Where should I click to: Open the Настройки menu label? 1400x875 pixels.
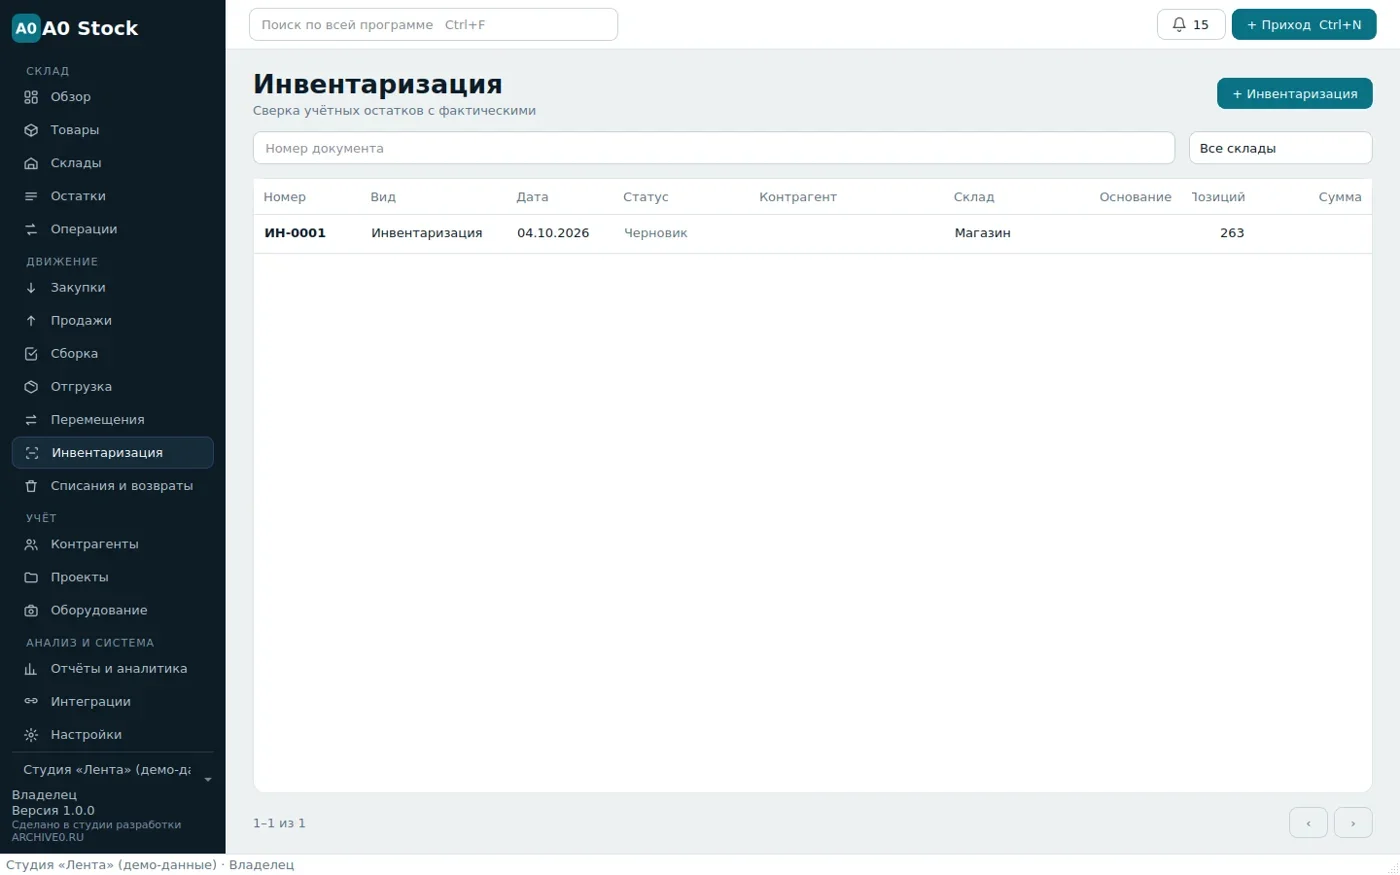[86, 734]
